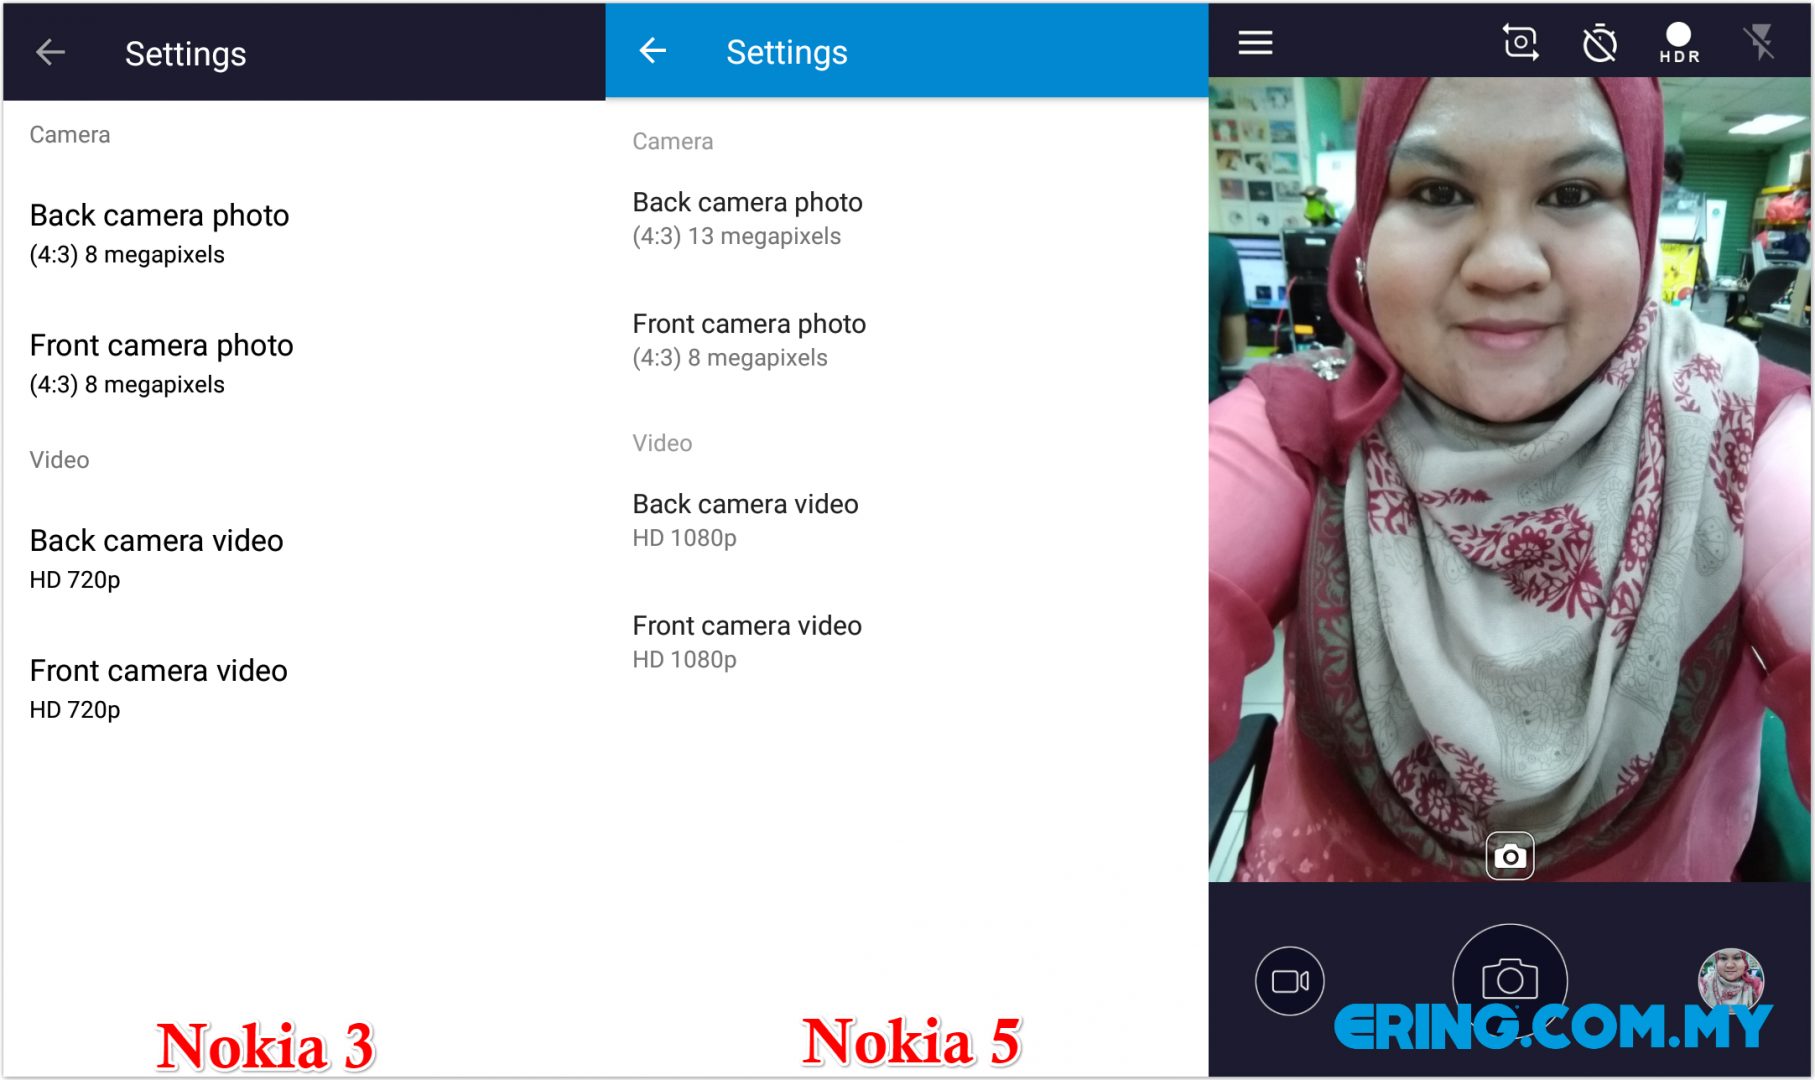Open Back camera video HD 720p setting
The width and height of the screenshot is (1815, 1080).
point(304,559)
